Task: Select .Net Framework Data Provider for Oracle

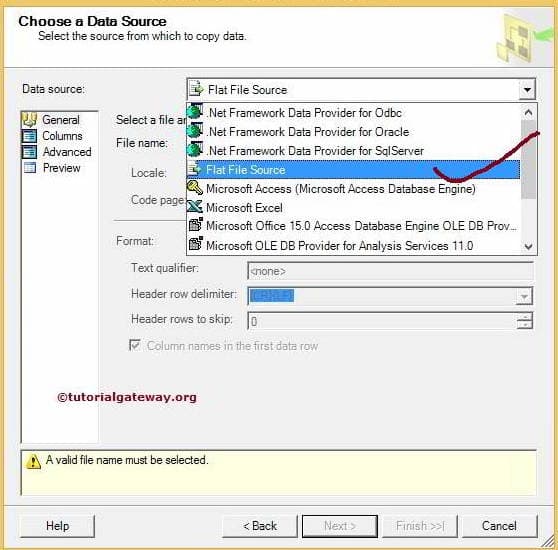Action: pyautogui.click(x=354, y=132)
